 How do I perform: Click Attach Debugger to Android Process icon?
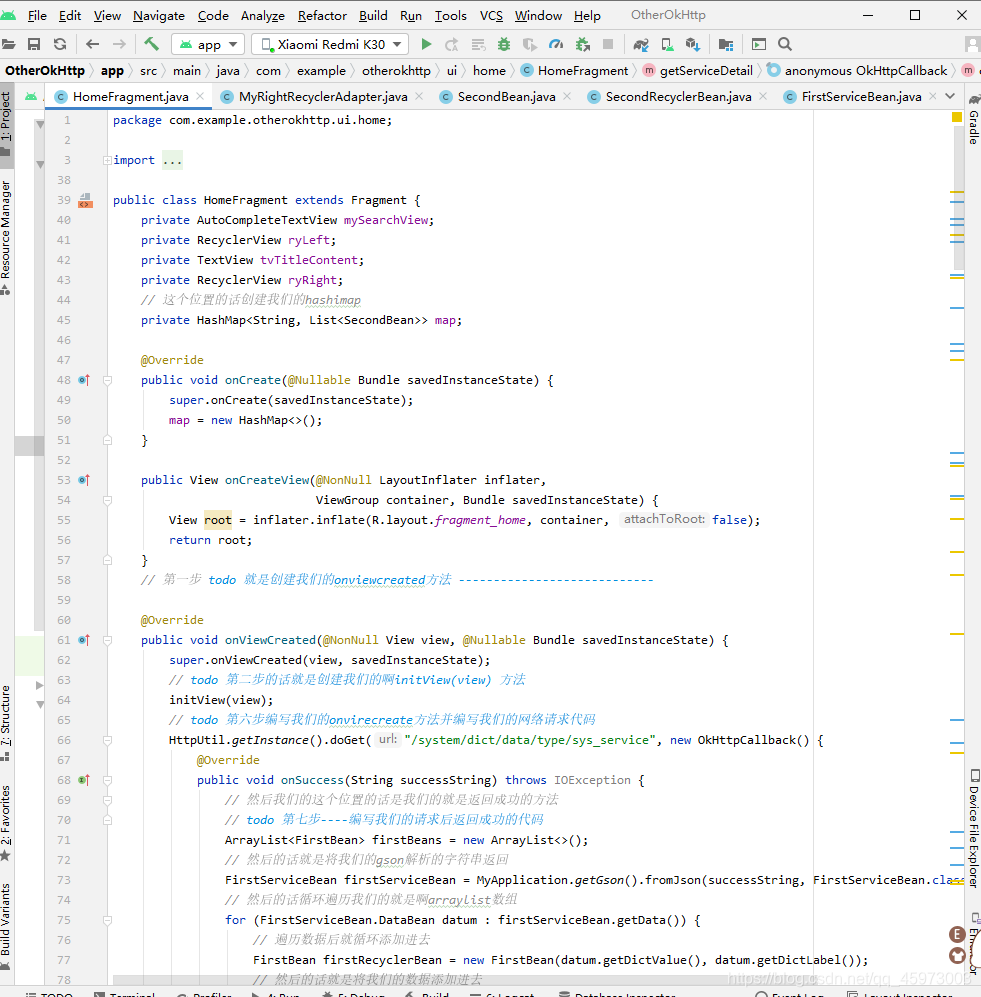(x=582, y=45)
